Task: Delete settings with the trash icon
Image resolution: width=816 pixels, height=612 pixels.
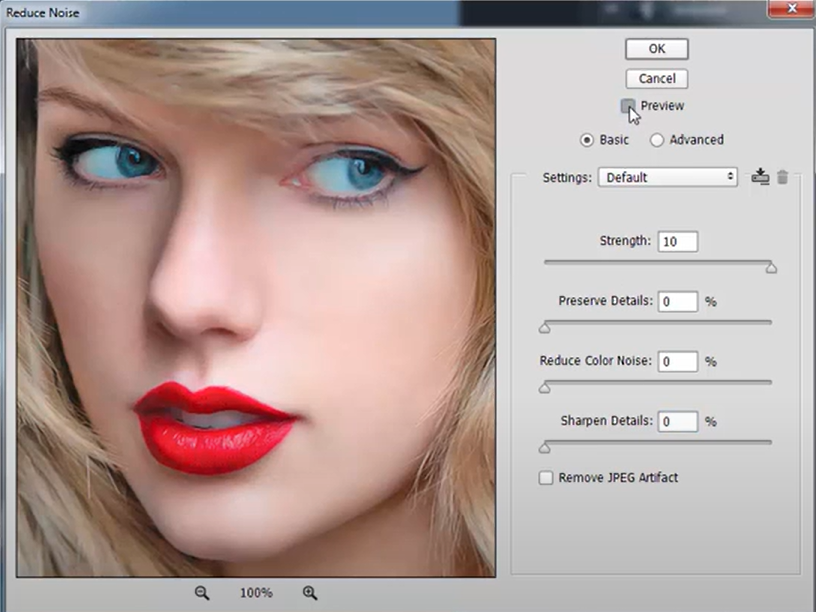Action: [782, 177]
